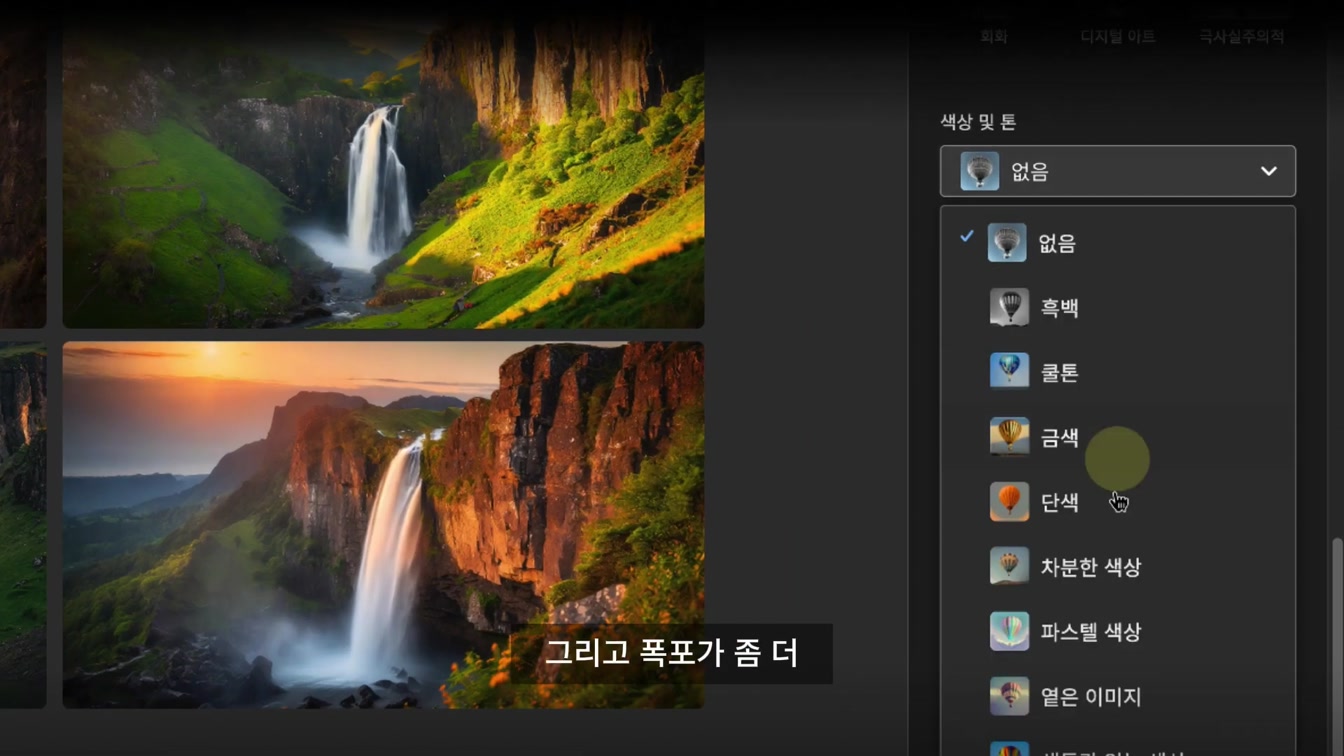Pick the 차분한 색상 option
This screenshot has width=1344, height=756.
[x=1117, y=567]
